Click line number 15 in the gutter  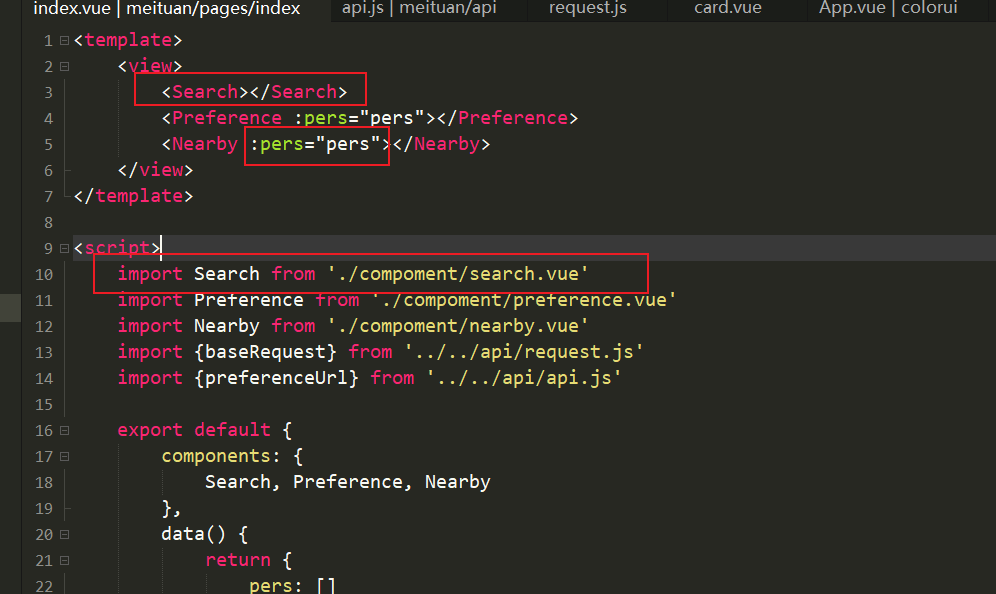click(44, 405)
